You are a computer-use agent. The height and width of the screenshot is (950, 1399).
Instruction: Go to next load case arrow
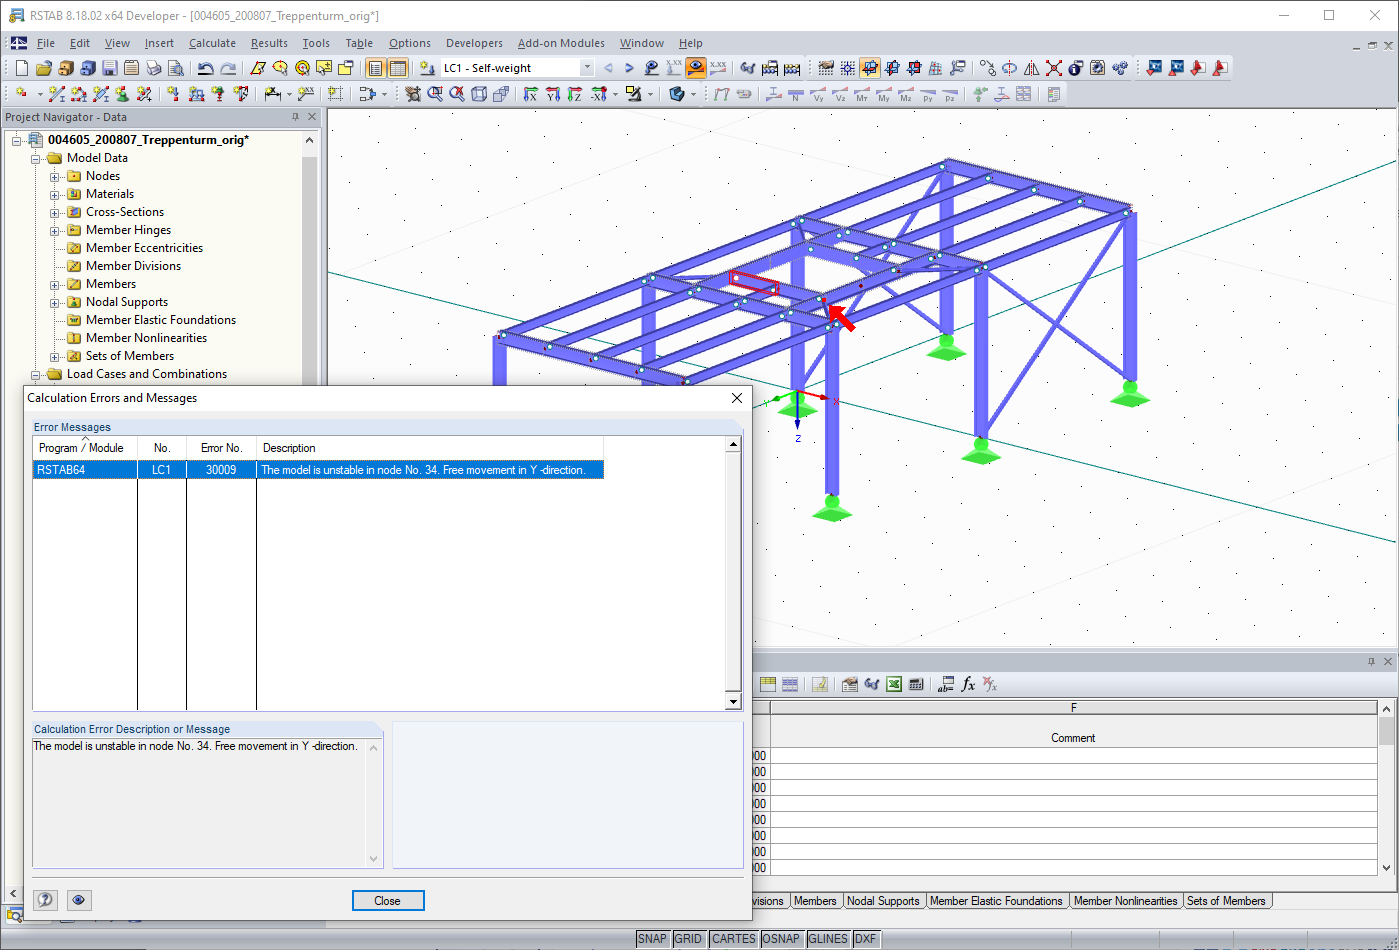pyautogui.click(x=629, y=68)
